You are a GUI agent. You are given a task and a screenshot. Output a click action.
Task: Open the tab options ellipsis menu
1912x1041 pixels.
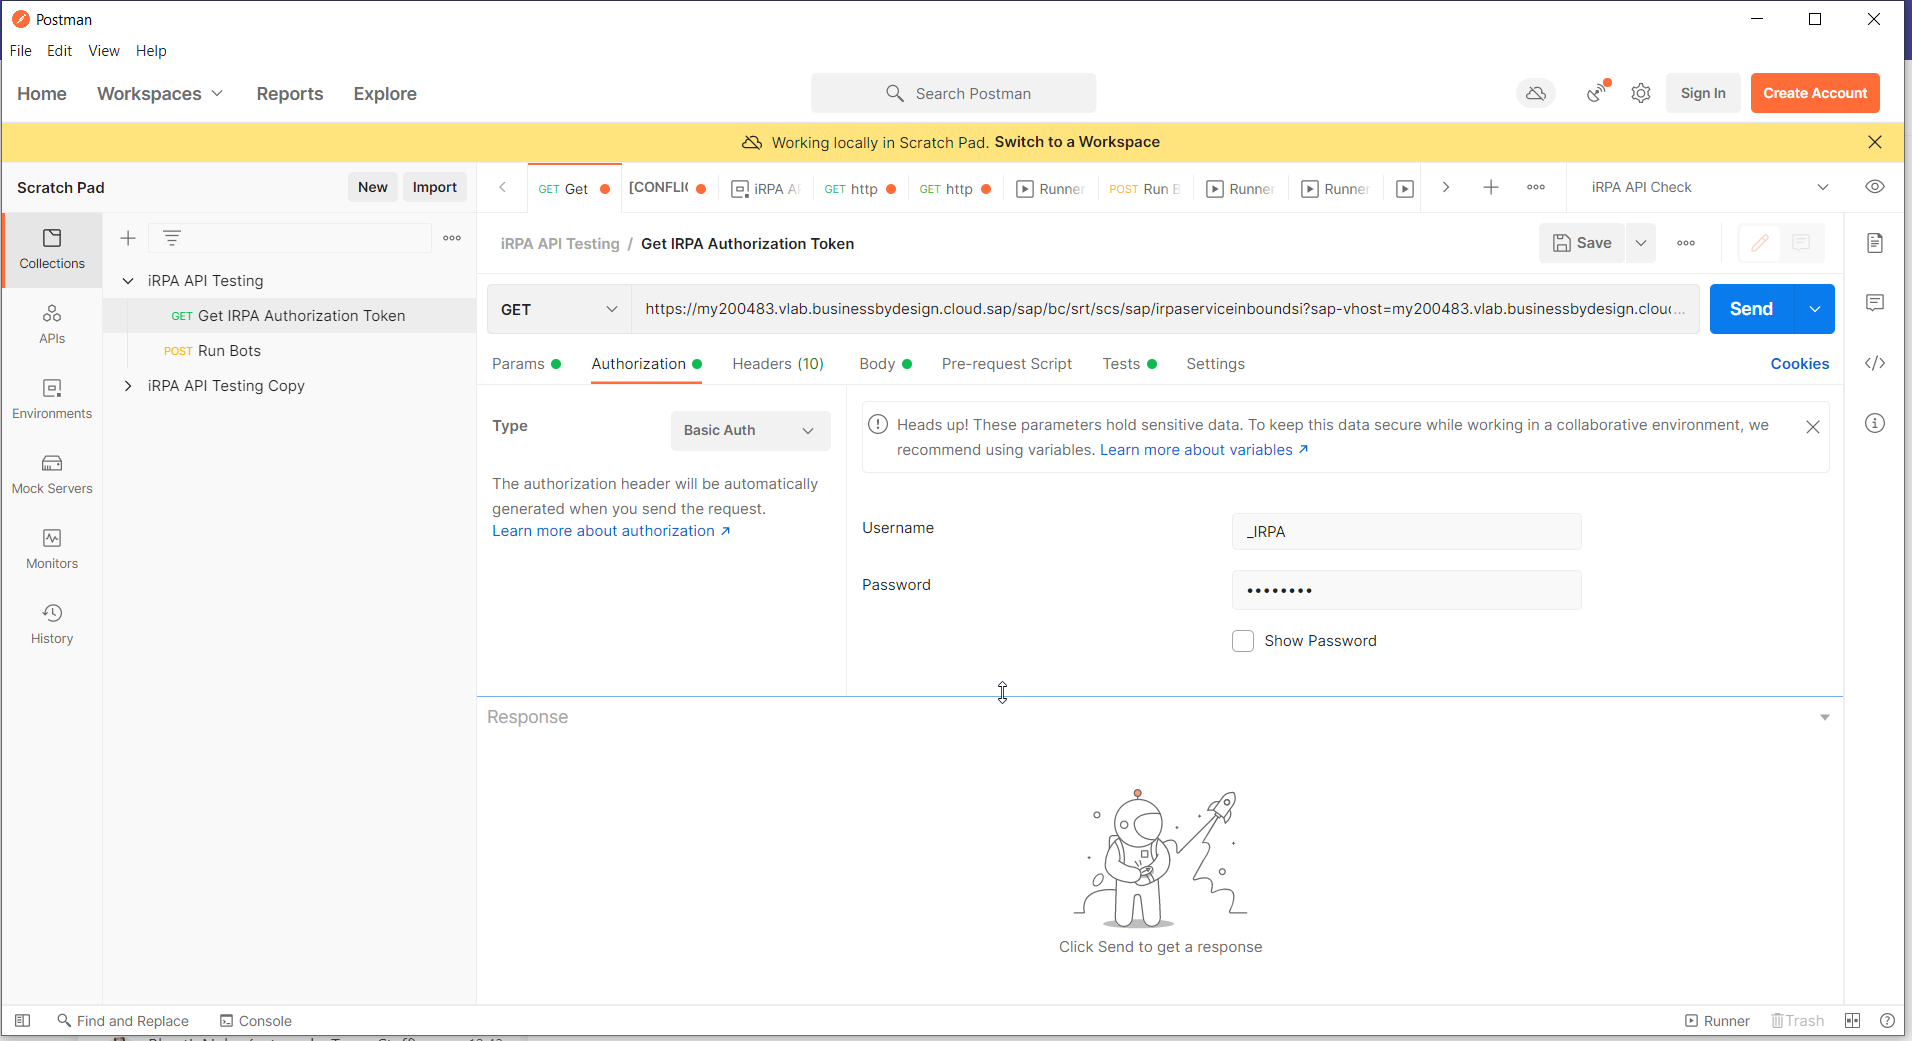(1536, 187)
